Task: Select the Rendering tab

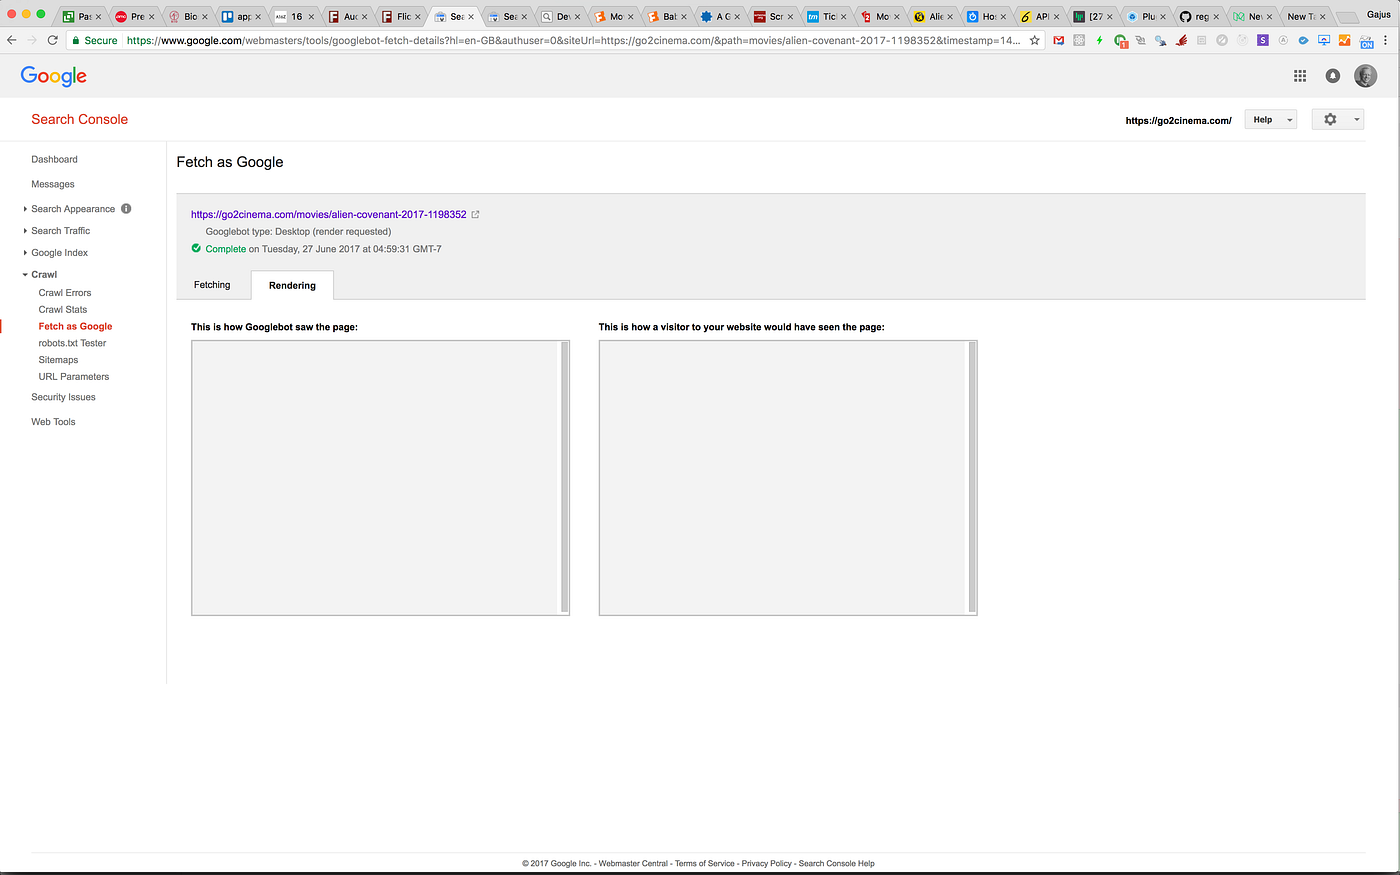Action: click(x=292, y=286)
